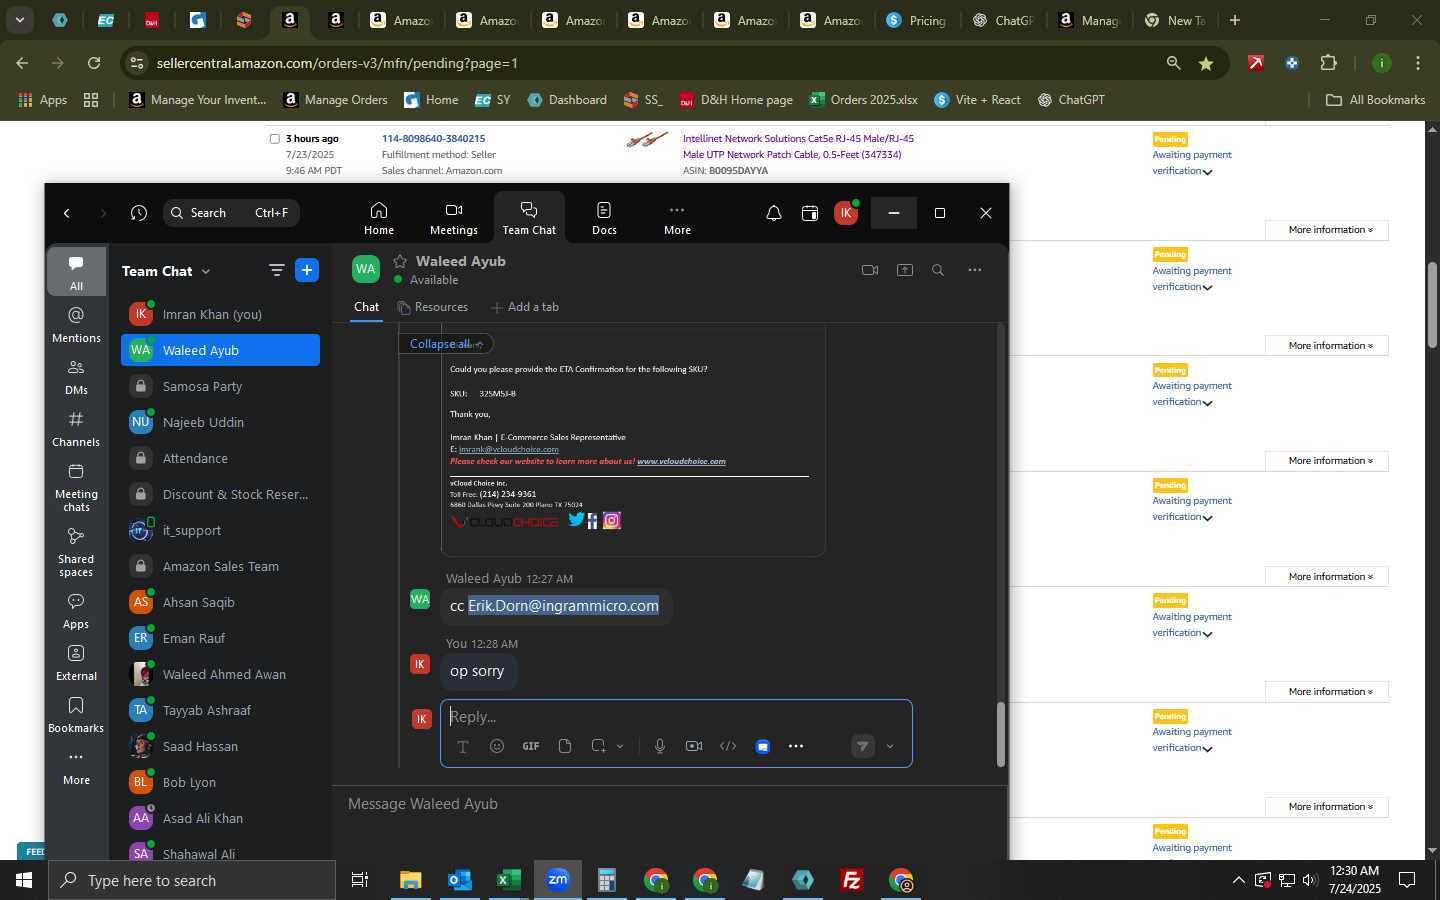Click Collapse all in chat thread

point(445,344)
